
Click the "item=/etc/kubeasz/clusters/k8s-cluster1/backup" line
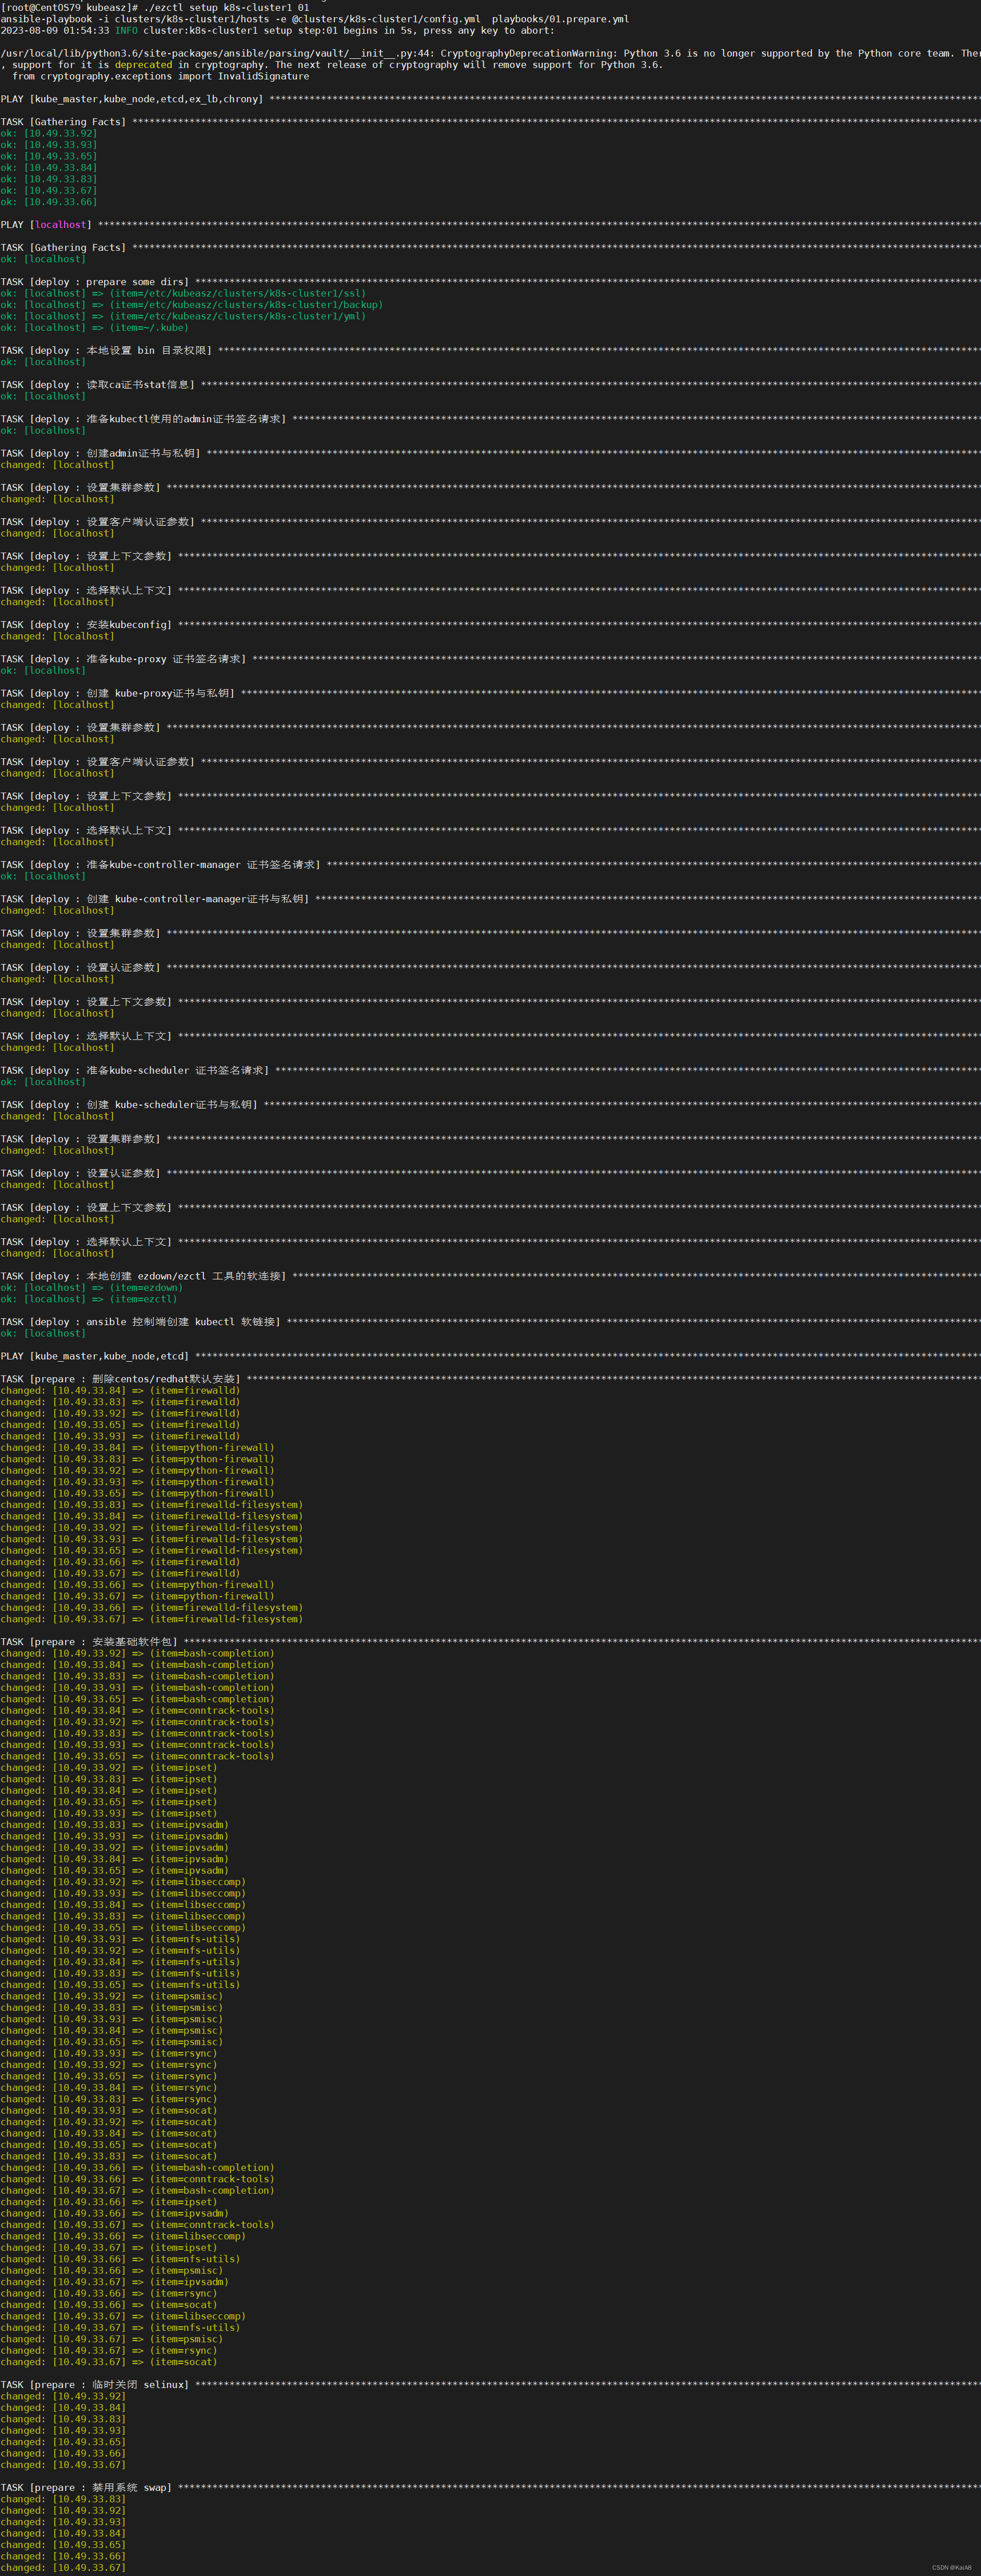(192, 305)
